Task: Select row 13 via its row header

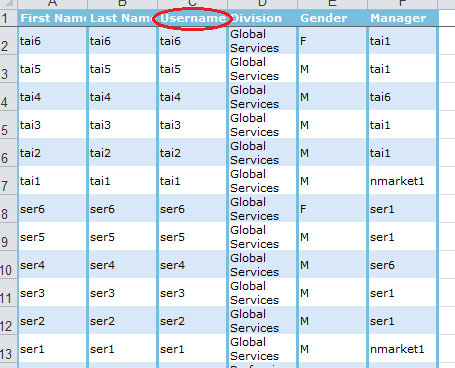Action: click(8, 348)
